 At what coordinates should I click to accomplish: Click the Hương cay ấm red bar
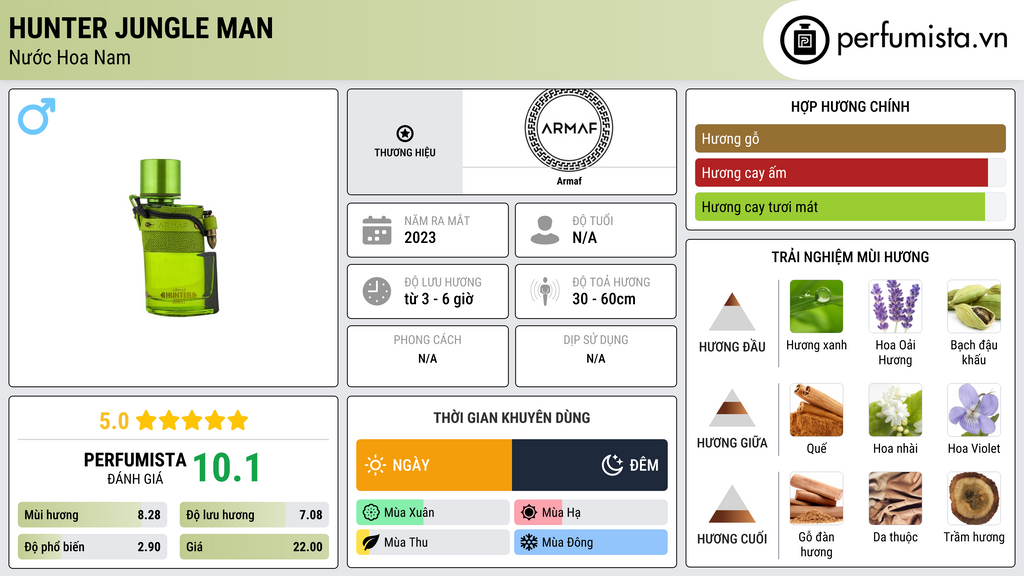click(x=841, y=173)
